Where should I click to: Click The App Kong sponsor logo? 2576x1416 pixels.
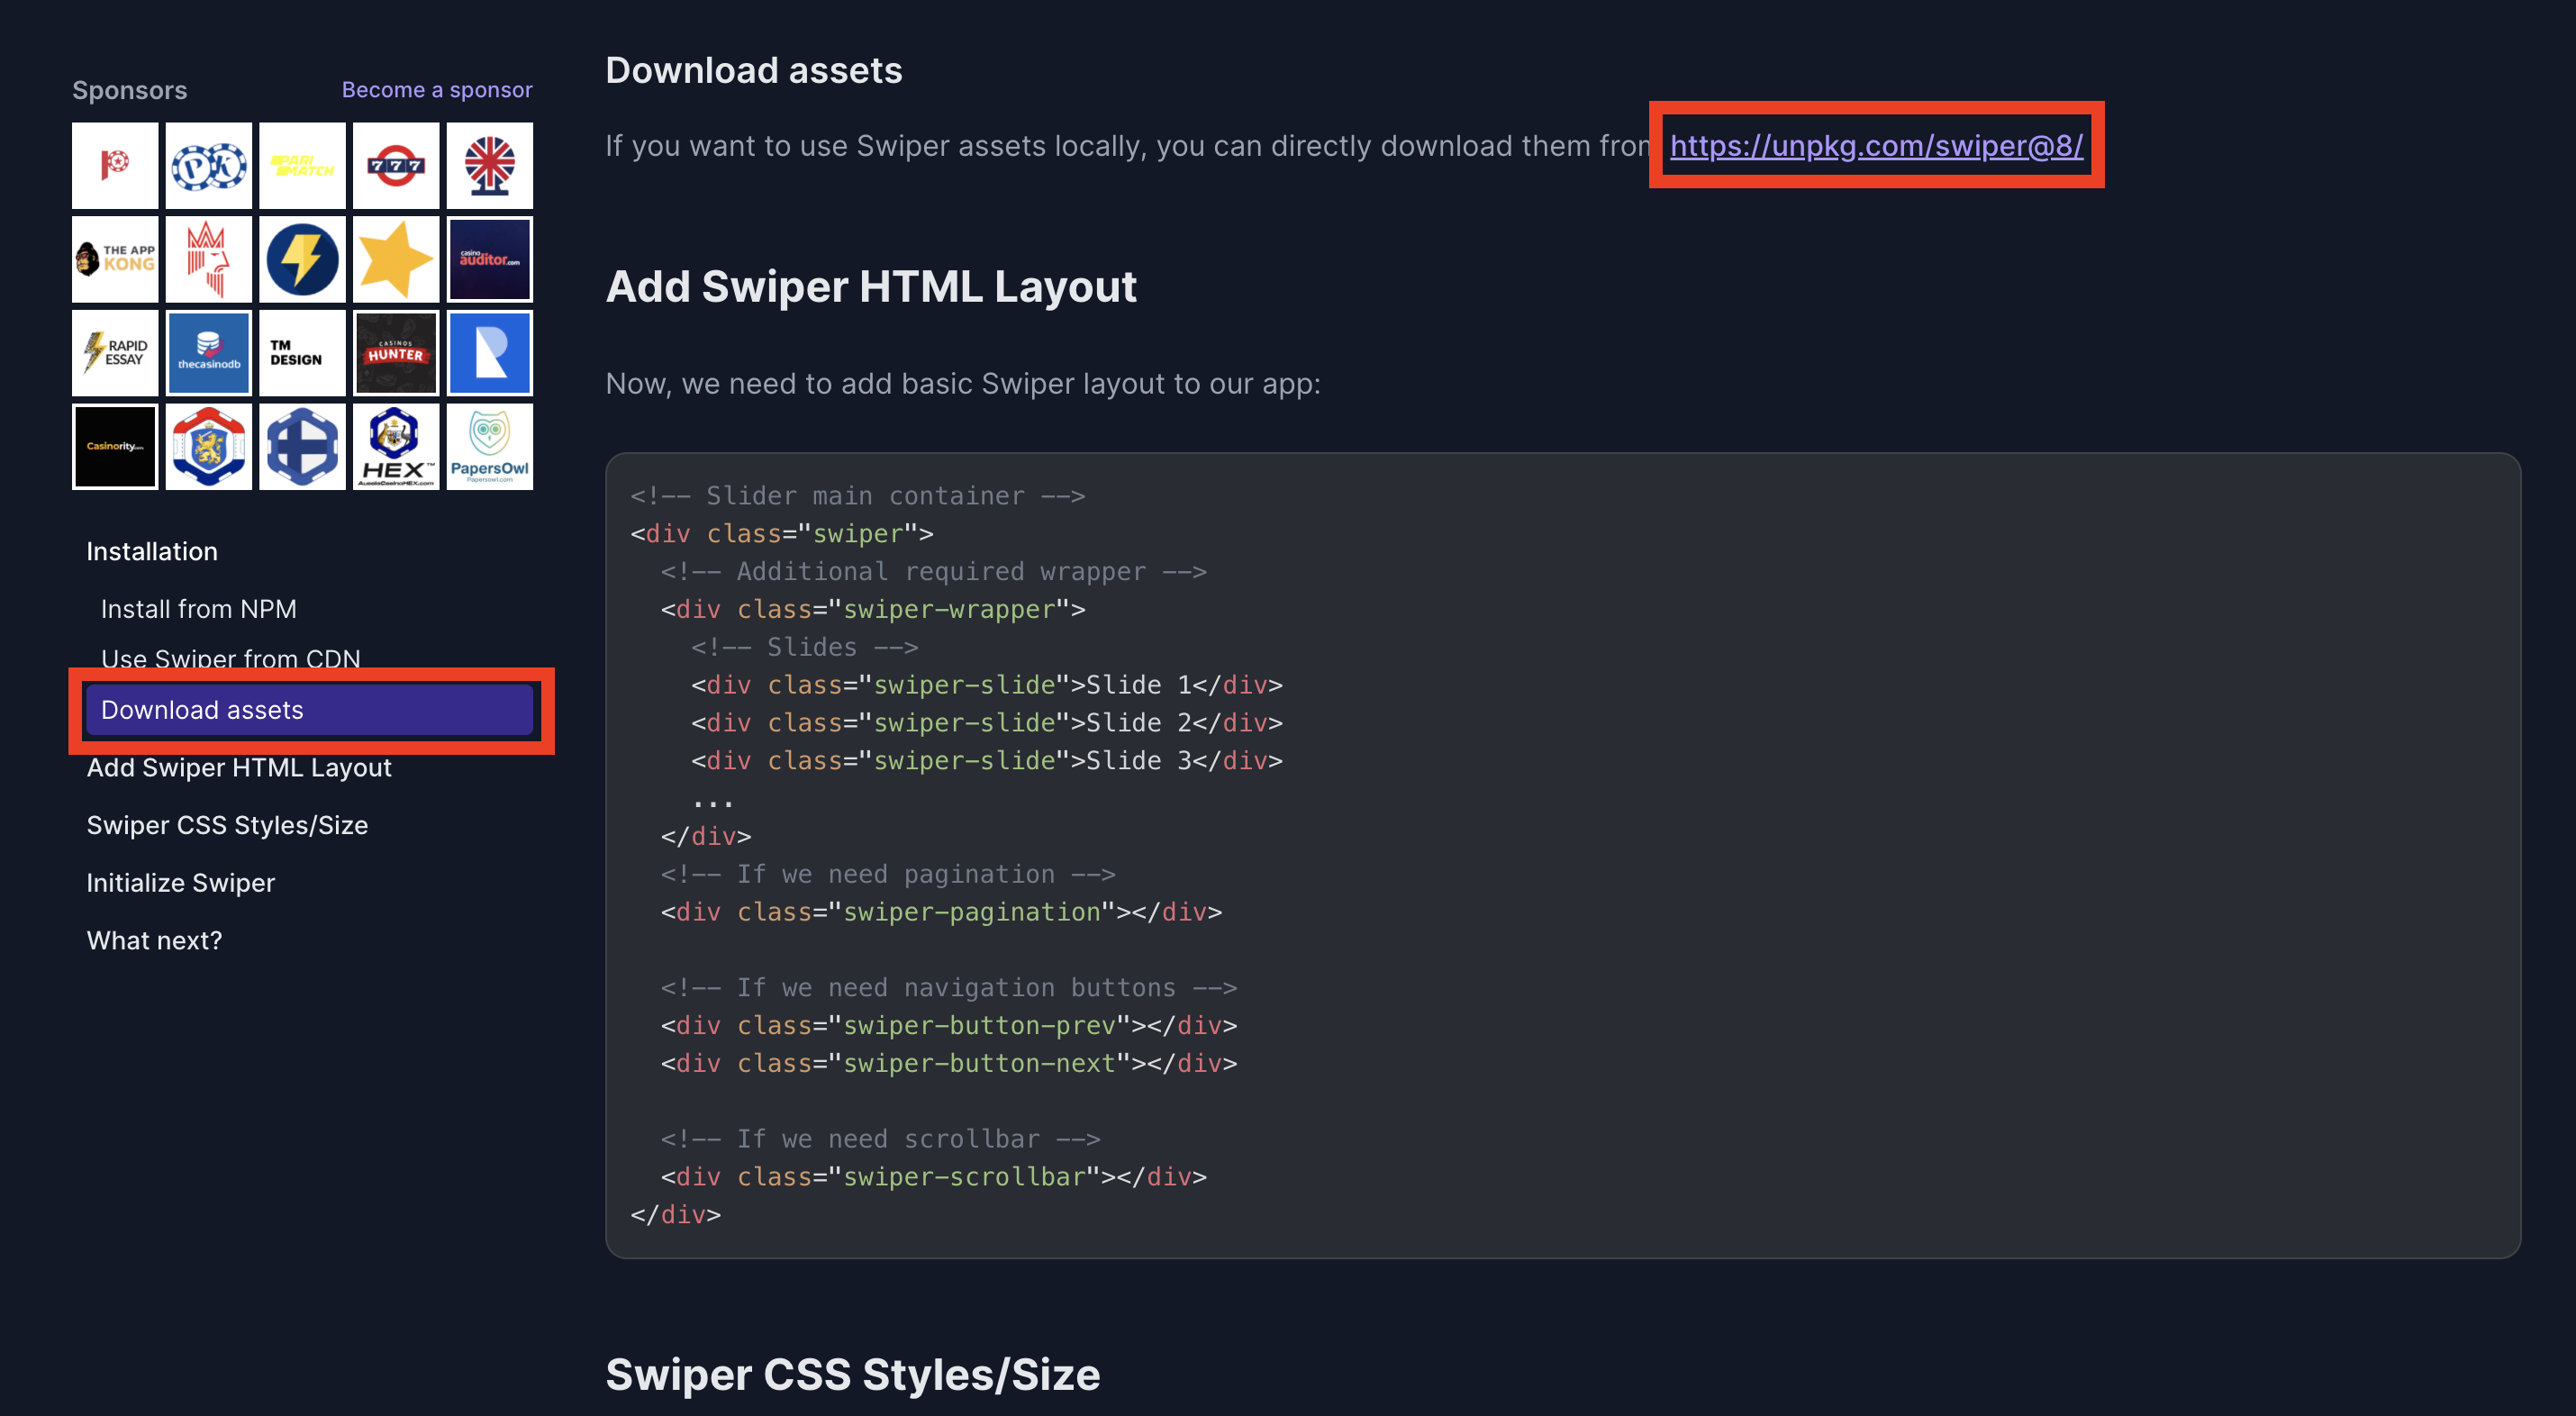coord(115,259)
